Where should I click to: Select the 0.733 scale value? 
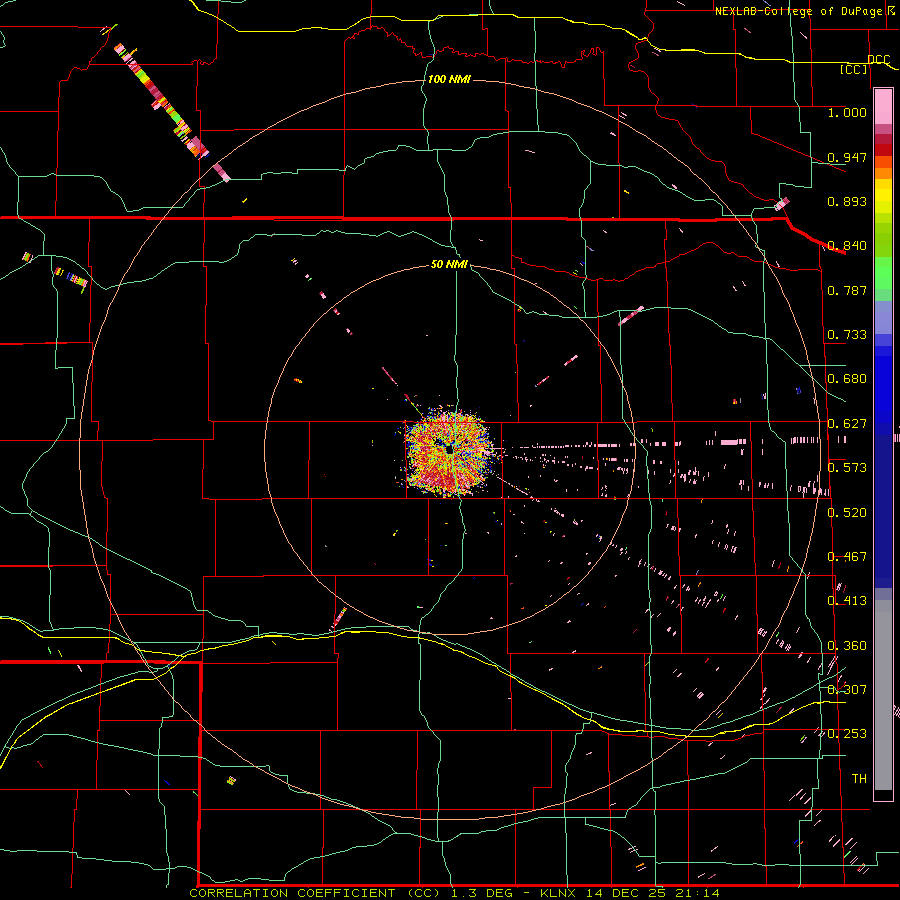tap(847, 335)
